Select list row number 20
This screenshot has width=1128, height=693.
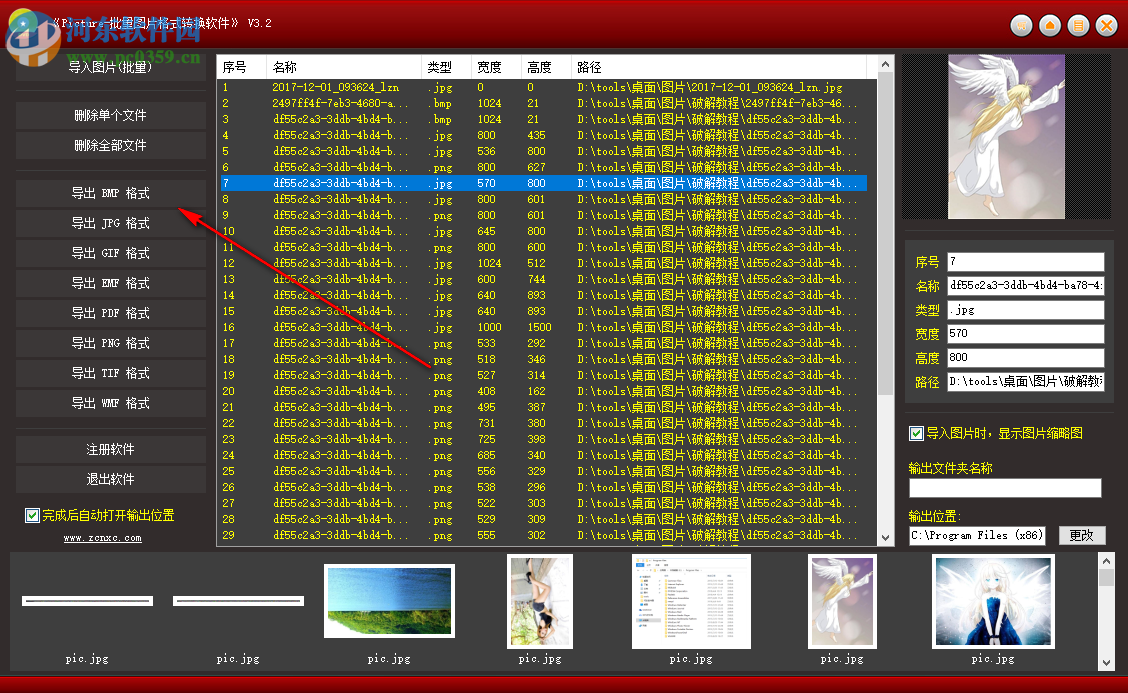coord(544,391)
